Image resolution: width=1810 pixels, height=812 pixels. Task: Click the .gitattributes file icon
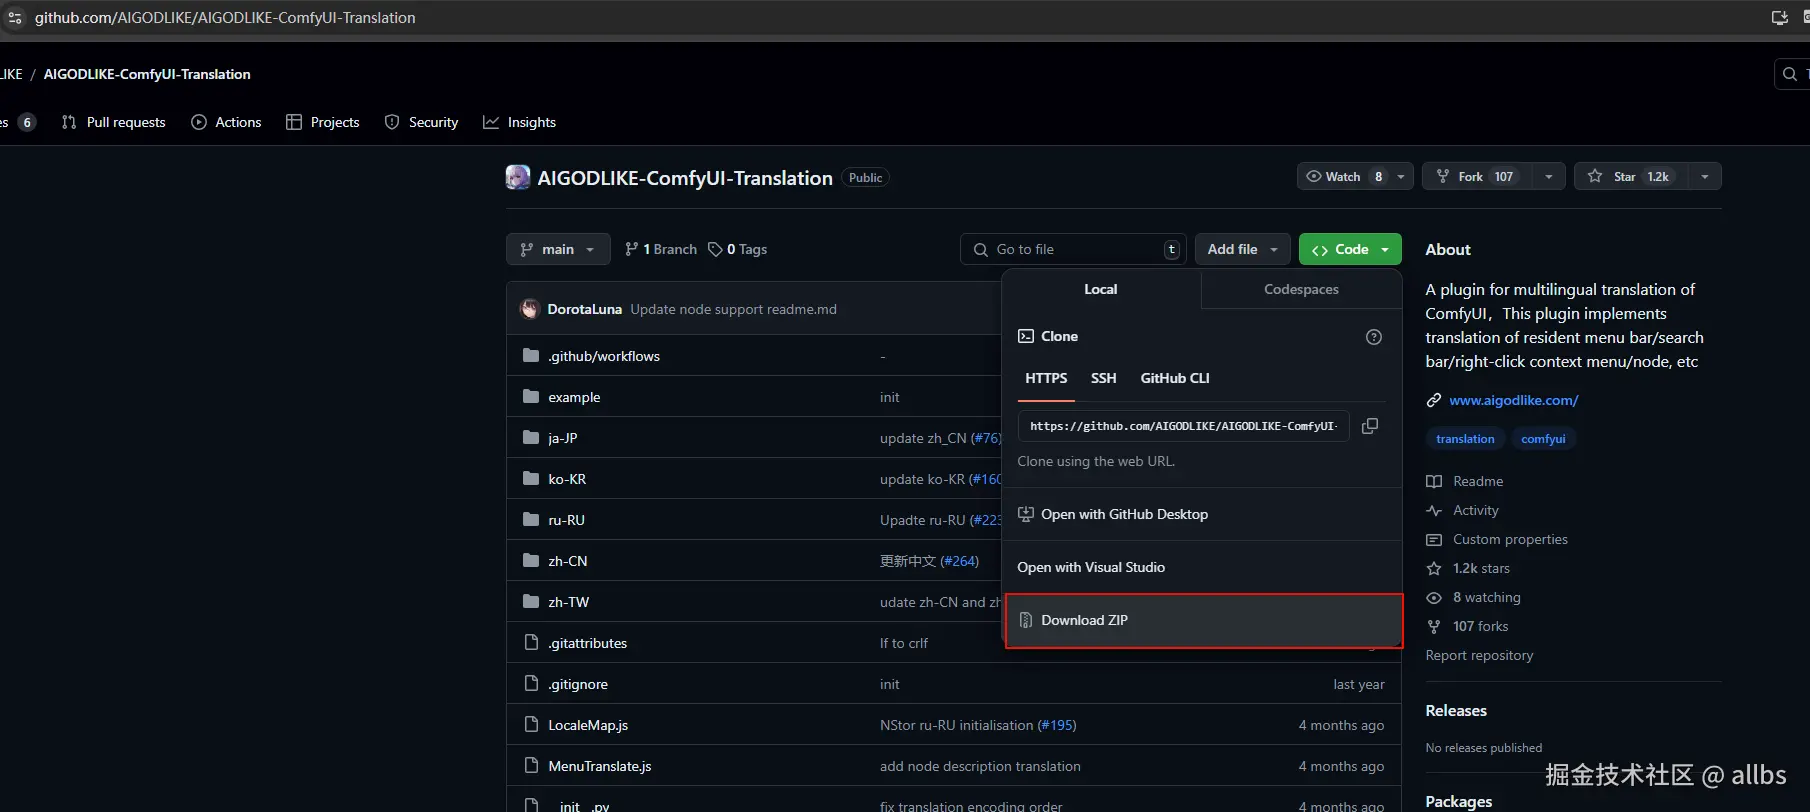pos(531,643)
